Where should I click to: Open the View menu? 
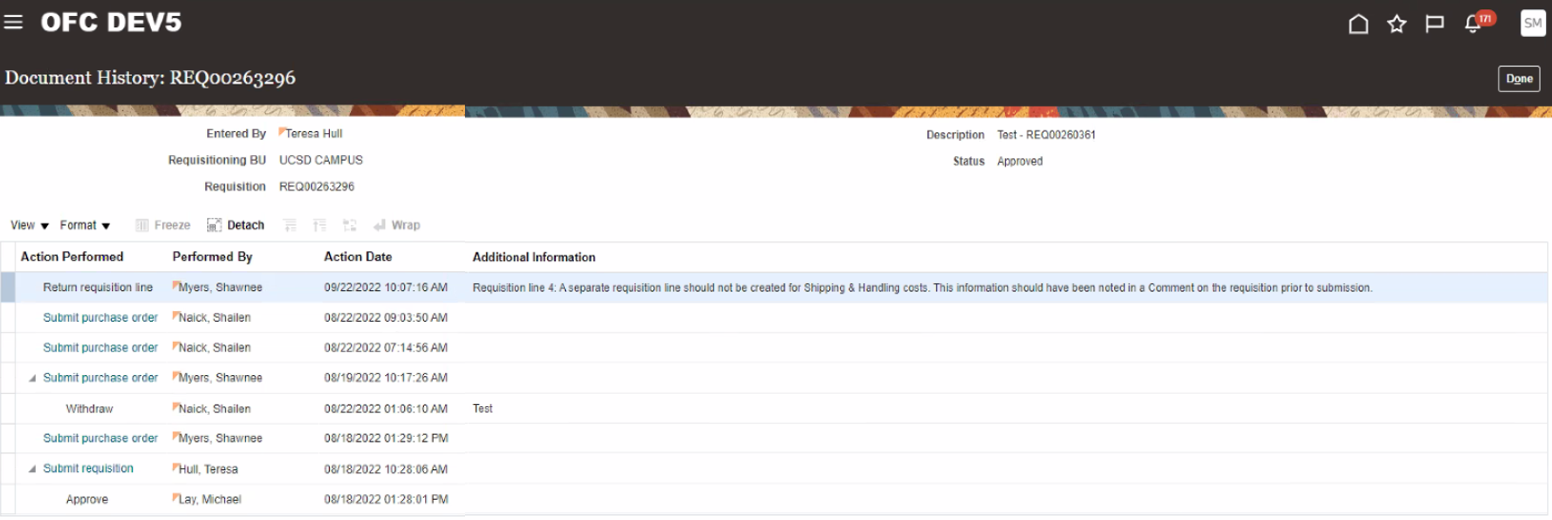click(x=30, y=225)
